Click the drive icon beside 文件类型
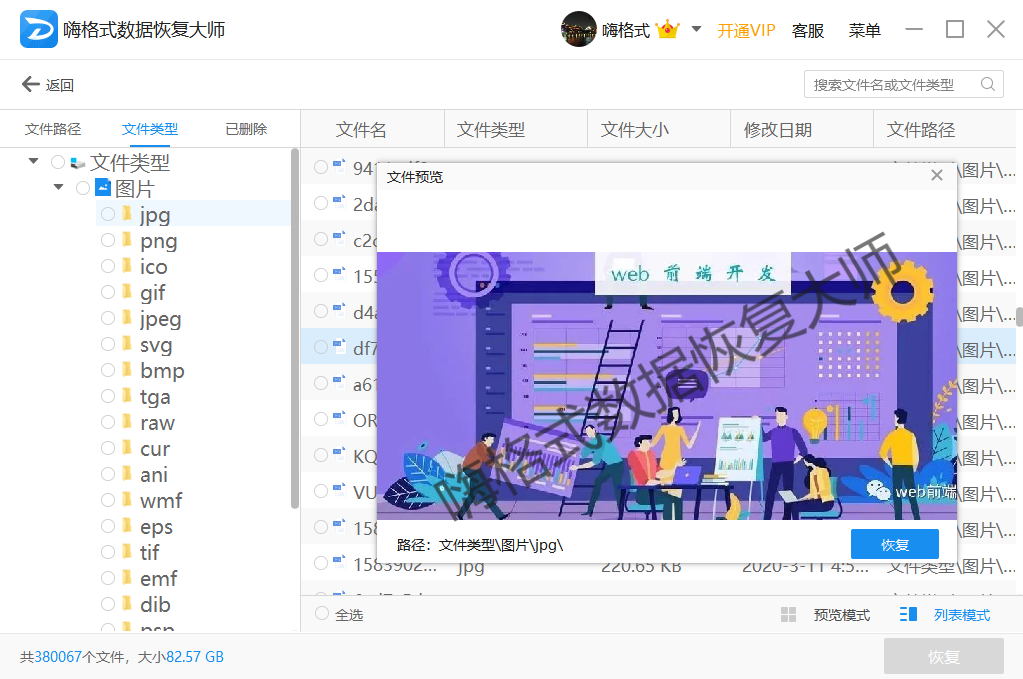 [x=78, y=162]
